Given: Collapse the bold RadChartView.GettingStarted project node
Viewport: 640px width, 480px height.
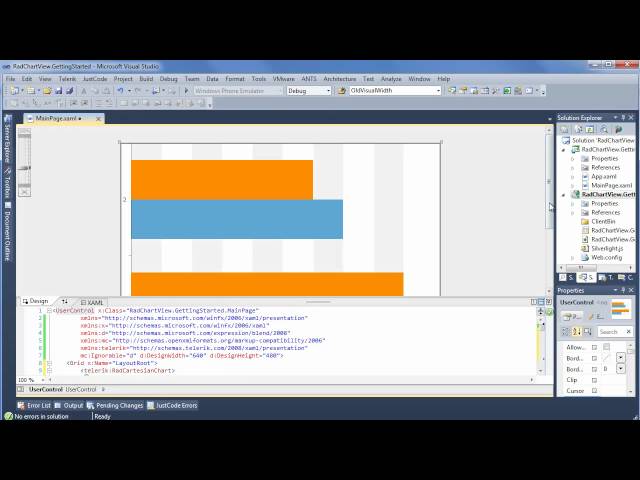Looking at the screenshot, I should click(x=564, y=195).
